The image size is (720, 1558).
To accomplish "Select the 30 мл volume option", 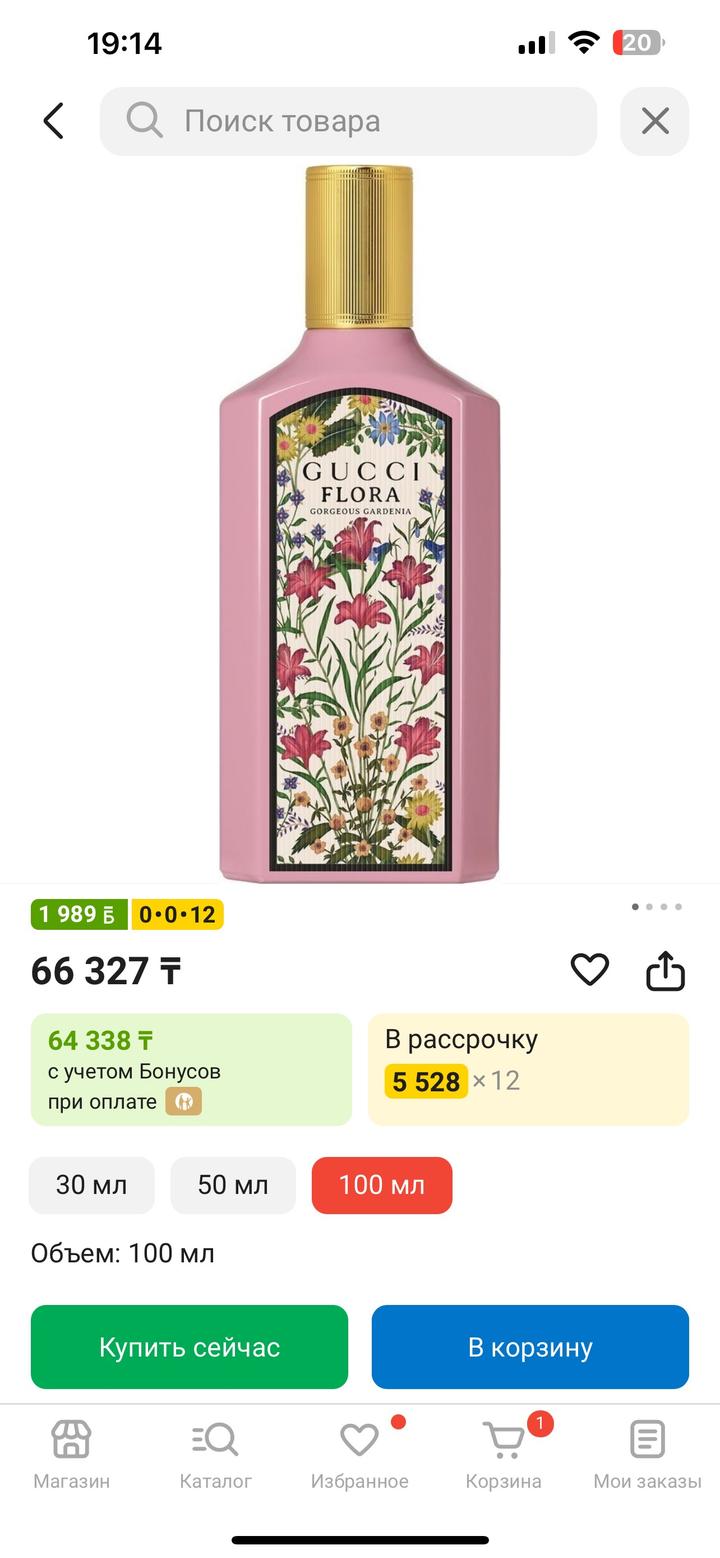I will [92, 1185].
